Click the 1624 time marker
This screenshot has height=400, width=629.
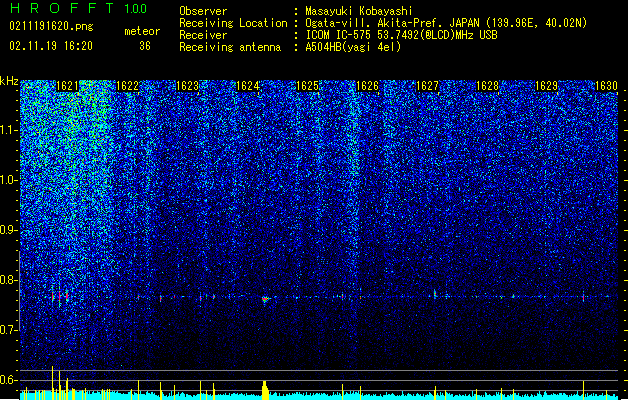248,86
